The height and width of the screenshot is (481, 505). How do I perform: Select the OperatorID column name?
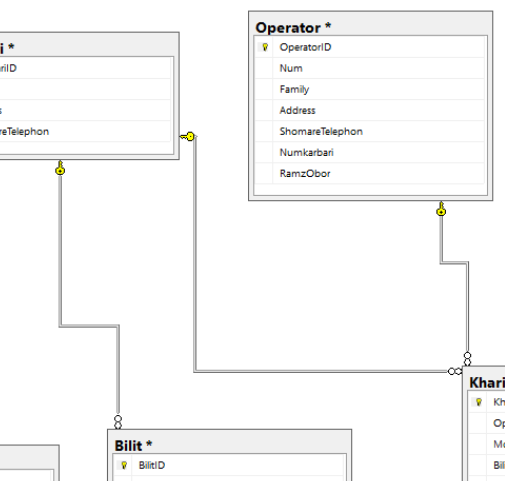(305, 47)
